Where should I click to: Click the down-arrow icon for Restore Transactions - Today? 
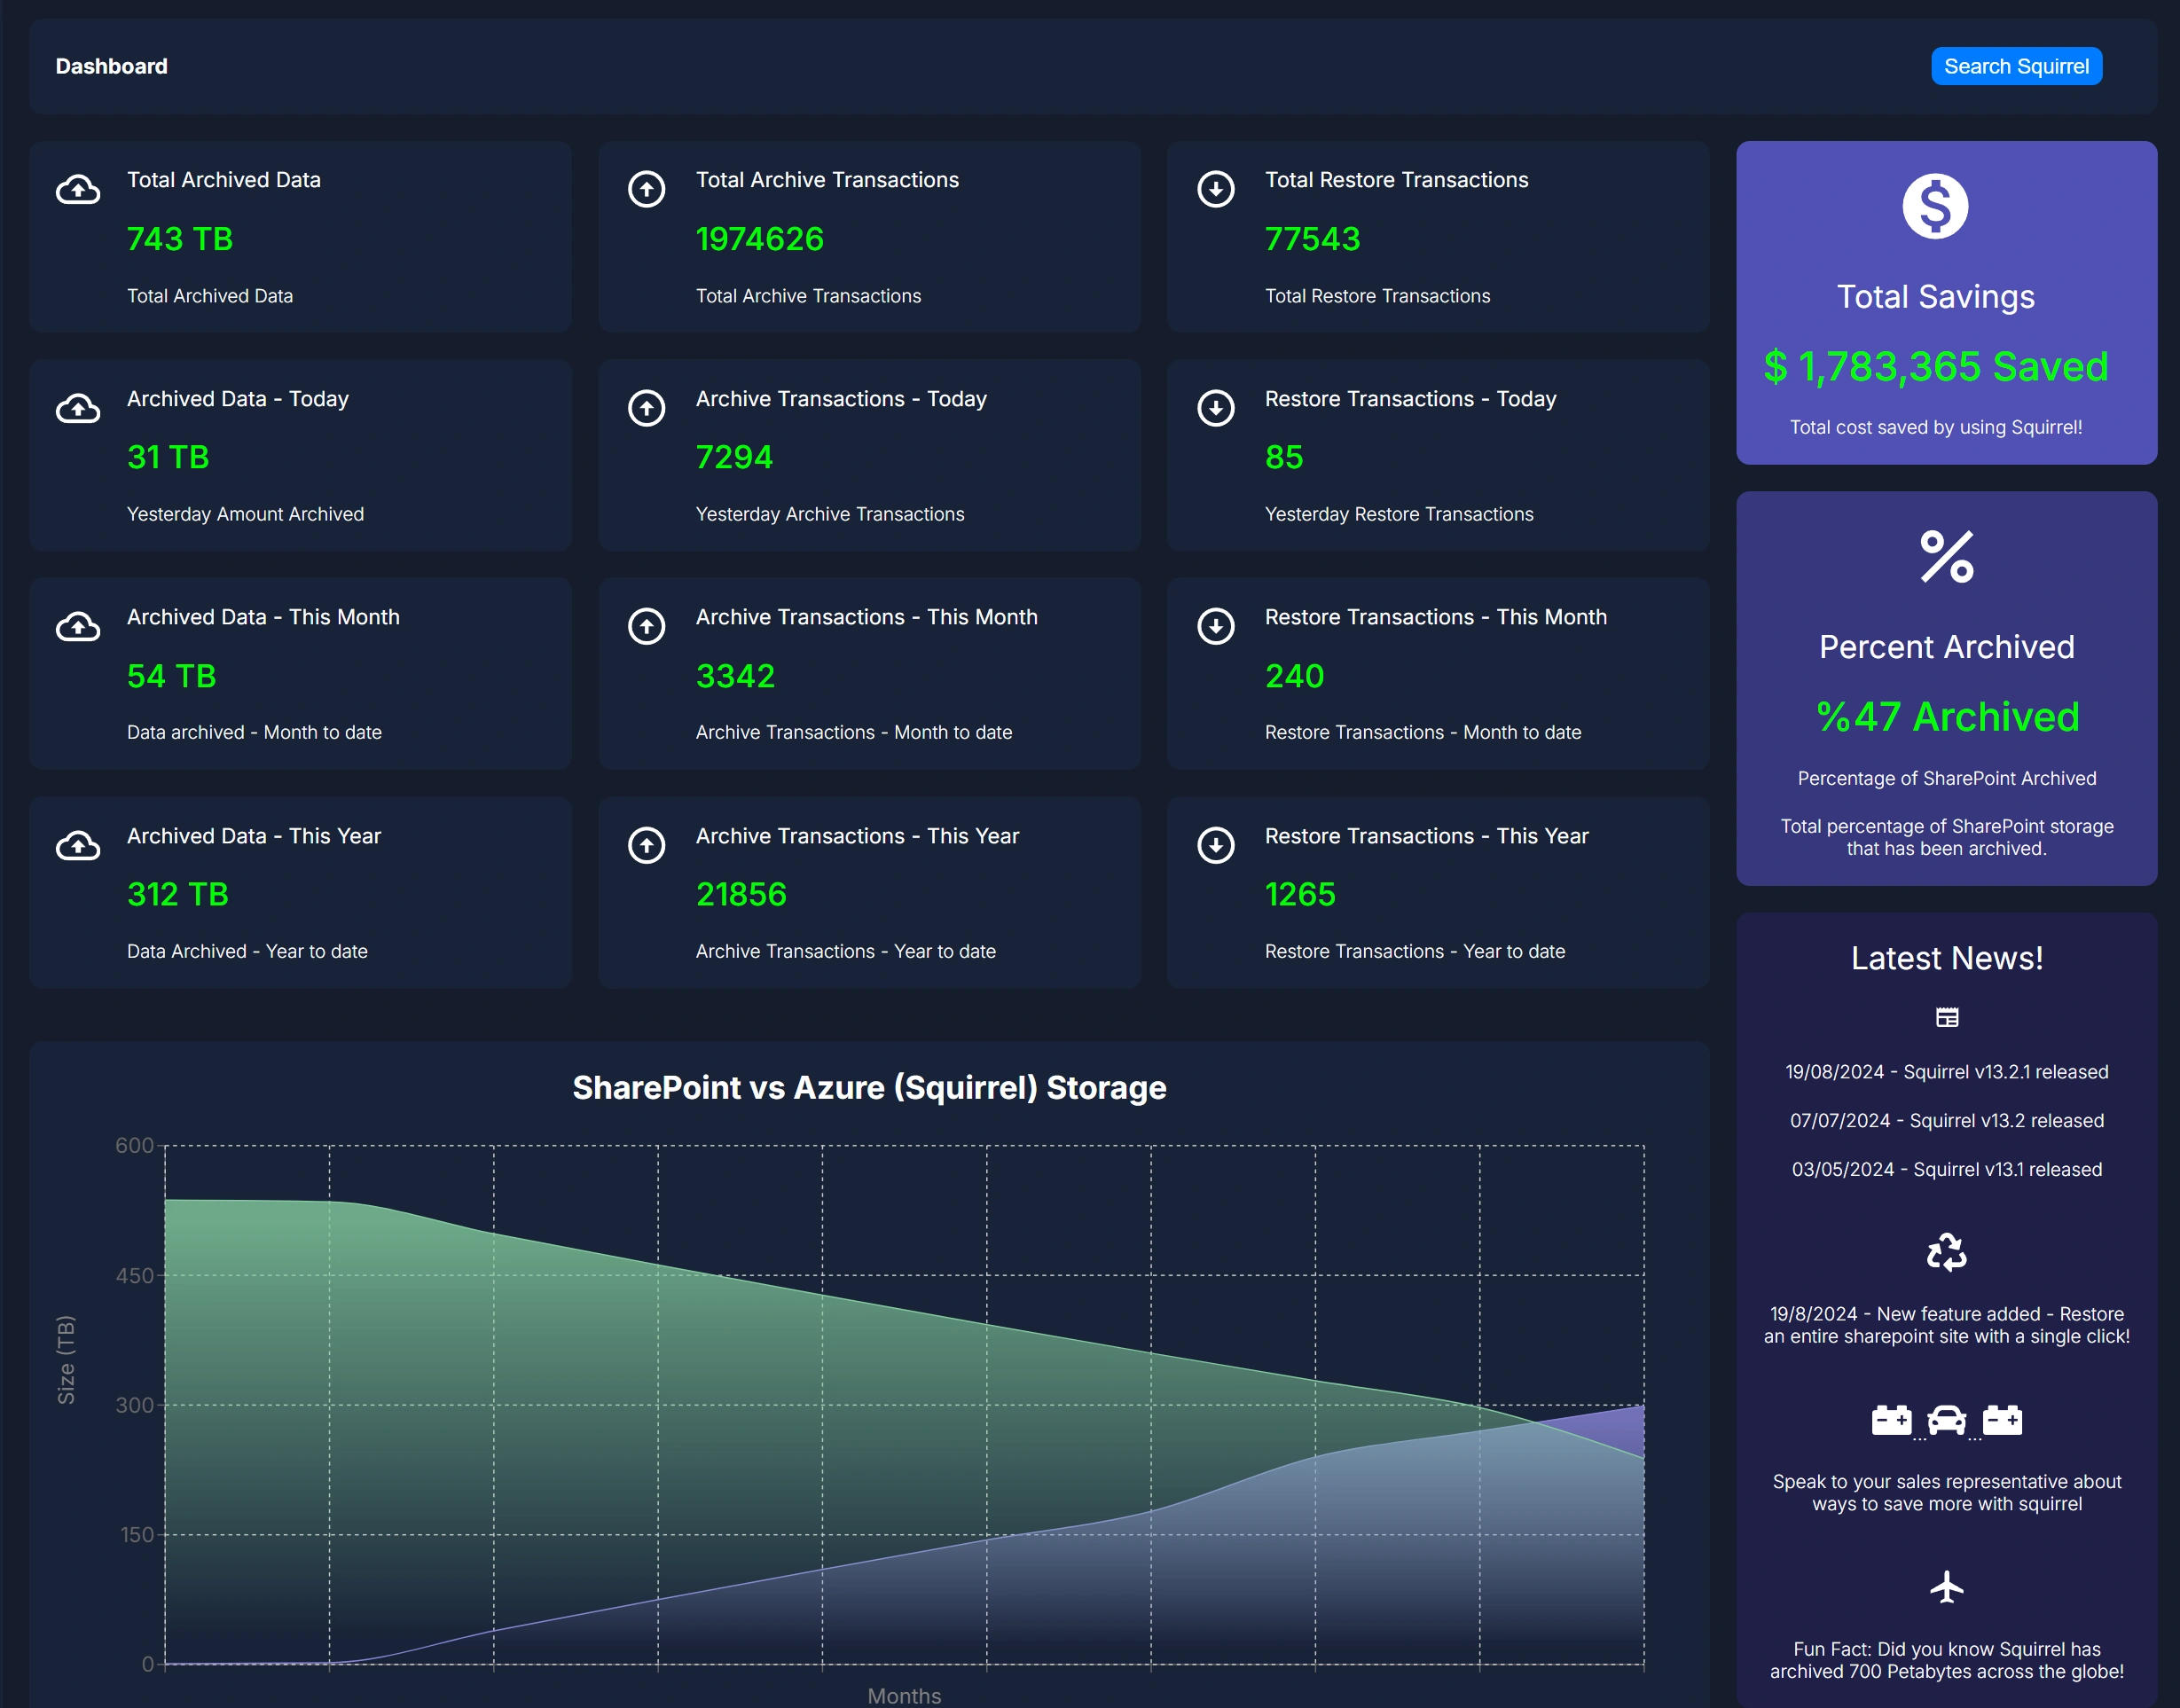coord(1215,408)
